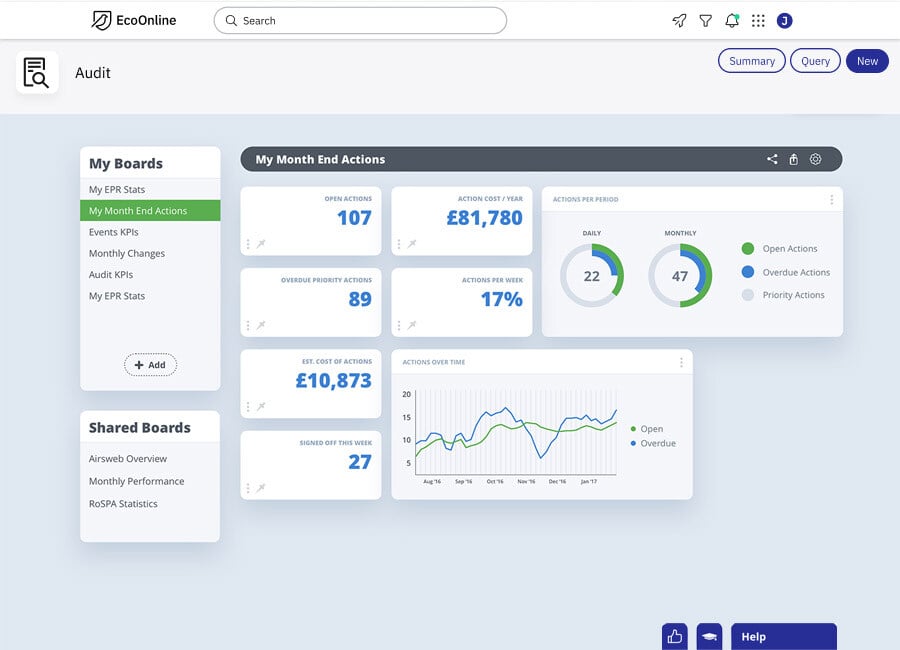The image size is (900, 650).
Task: Click the Daily donut chart showing 22
Action: coord(592,276)
